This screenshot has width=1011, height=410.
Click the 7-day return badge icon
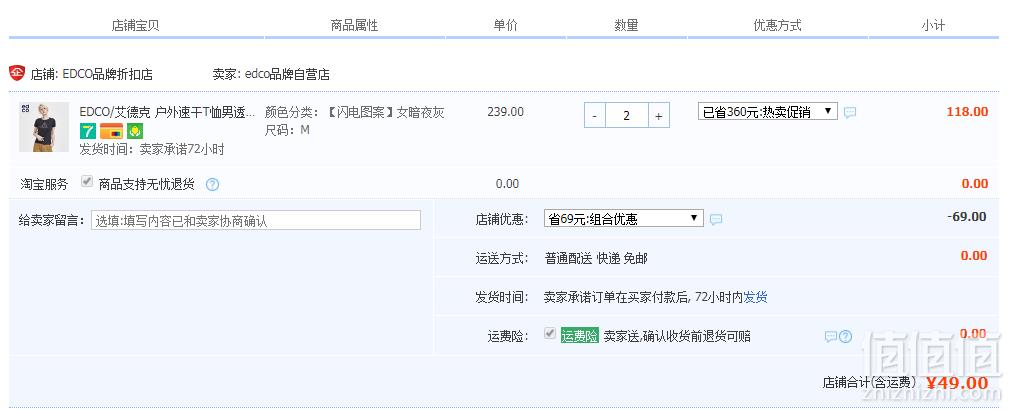click(87, 131)
